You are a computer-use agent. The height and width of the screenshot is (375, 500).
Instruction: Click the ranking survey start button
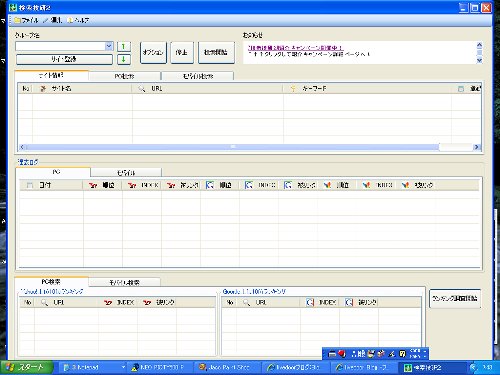(x=455, y=299)
